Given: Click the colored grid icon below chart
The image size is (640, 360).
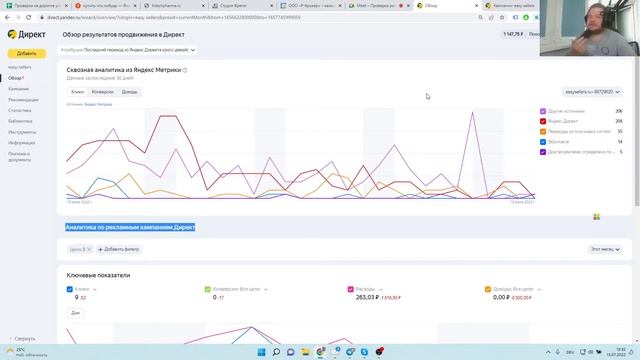Looking at the screenshot, I should 597,217.
